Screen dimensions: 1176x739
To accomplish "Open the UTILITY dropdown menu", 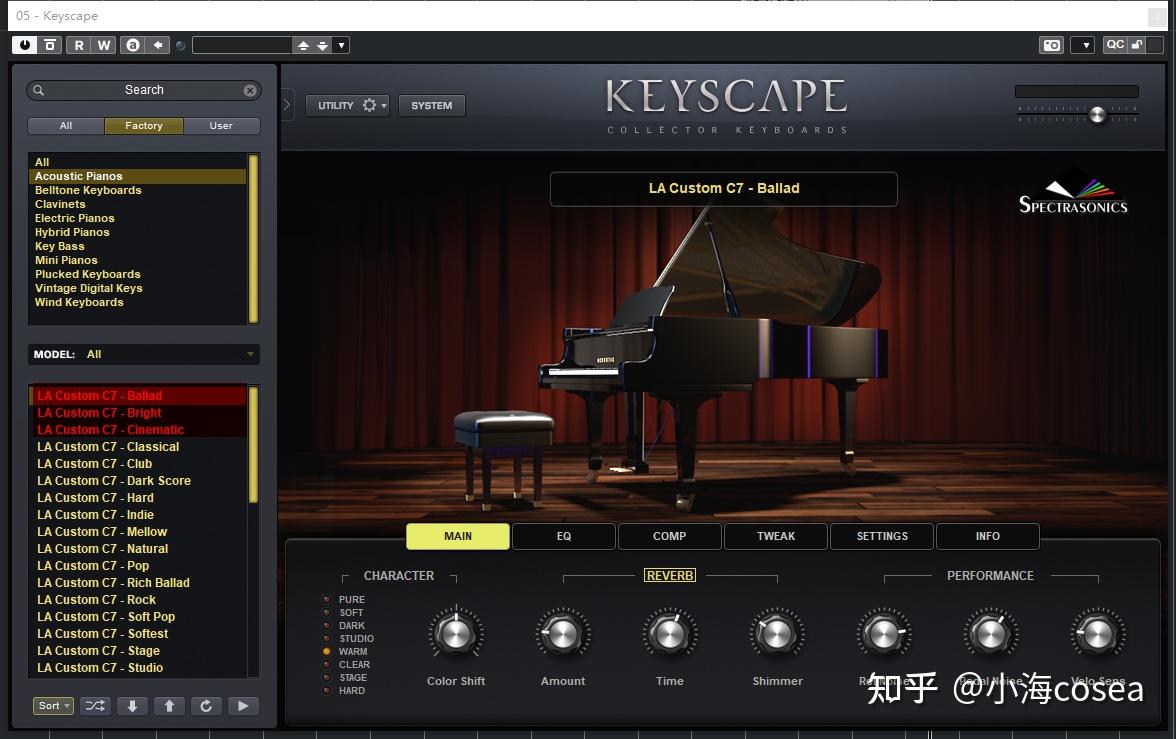I will [347, 105].
